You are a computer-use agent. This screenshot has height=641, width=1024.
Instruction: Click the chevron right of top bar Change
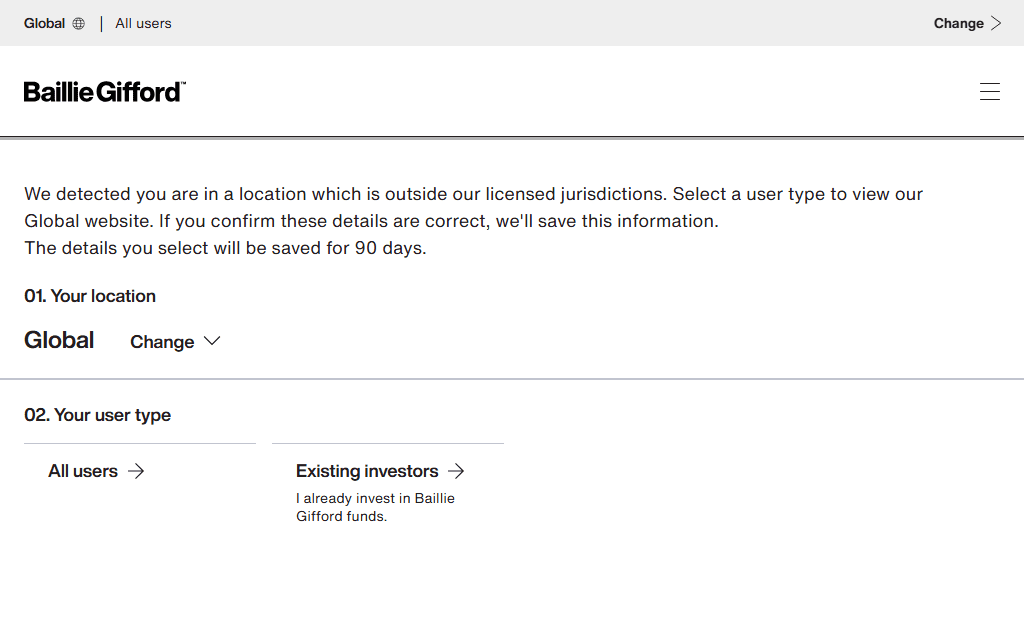[996, 23]
